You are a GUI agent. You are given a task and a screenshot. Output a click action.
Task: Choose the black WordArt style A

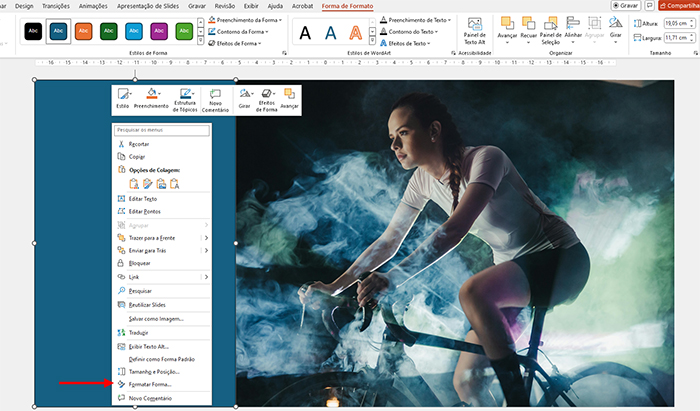coord(305,33)
